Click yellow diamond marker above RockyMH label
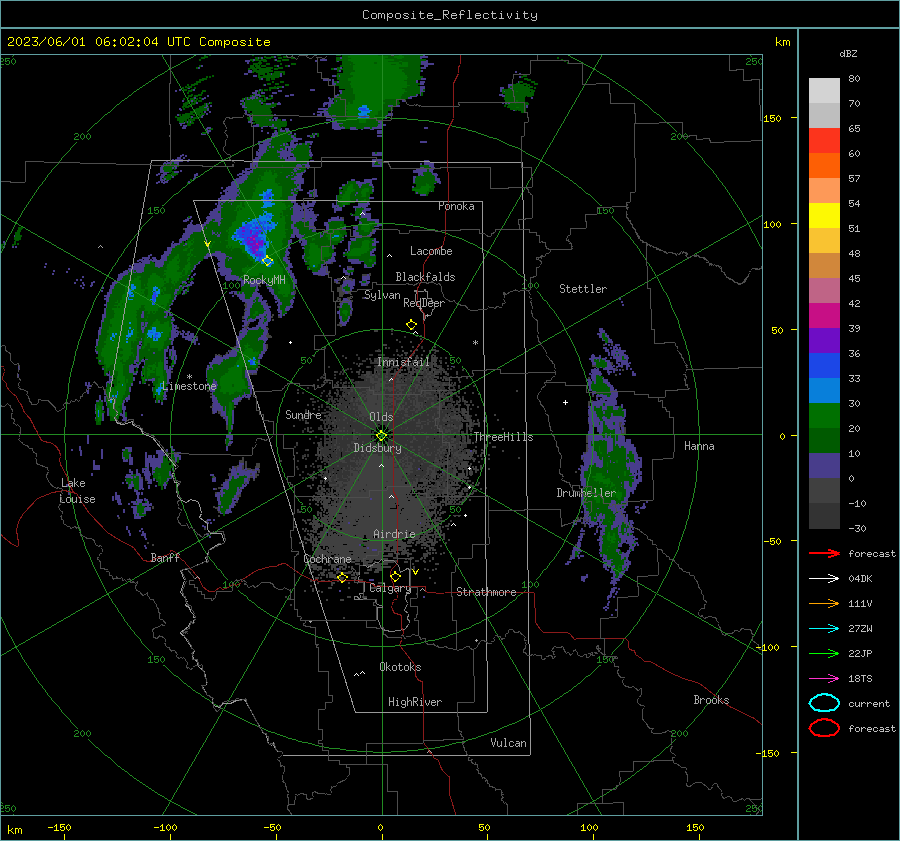The image size is (900, 841). (267, 261)
